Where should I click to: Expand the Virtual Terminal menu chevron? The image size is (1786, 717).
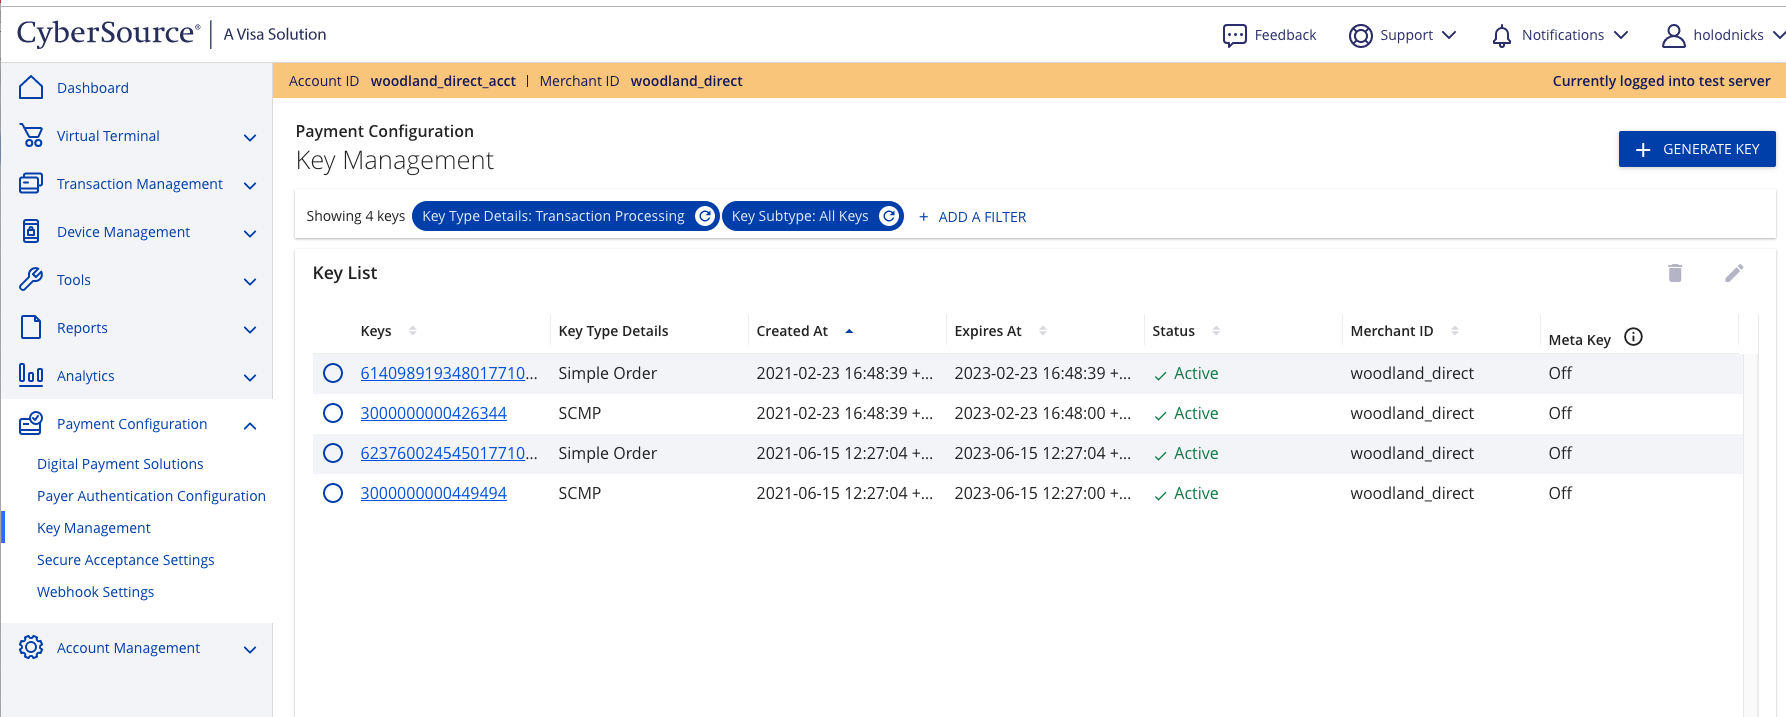tap(250, 138)
